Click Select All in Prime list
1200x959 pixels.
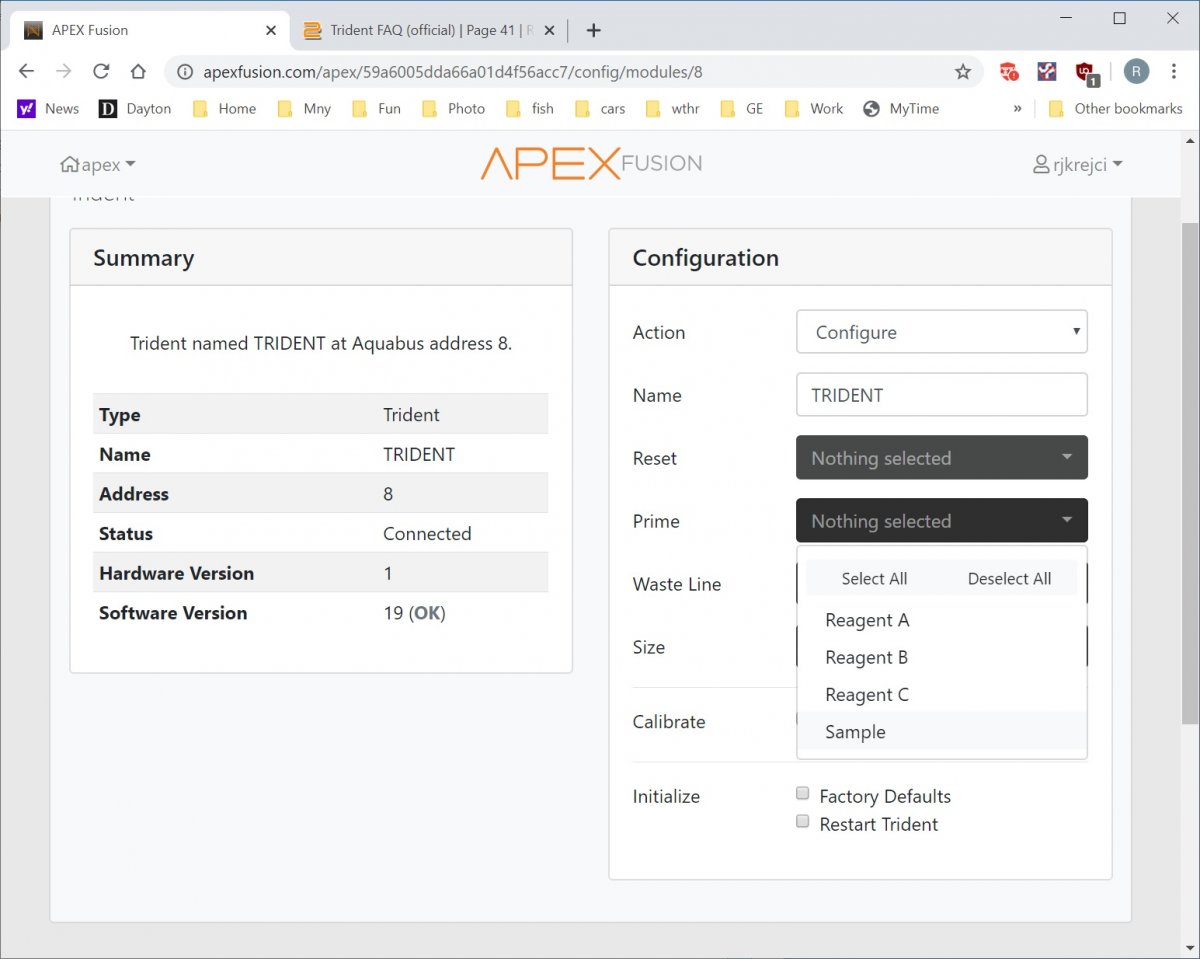point(874,579)
